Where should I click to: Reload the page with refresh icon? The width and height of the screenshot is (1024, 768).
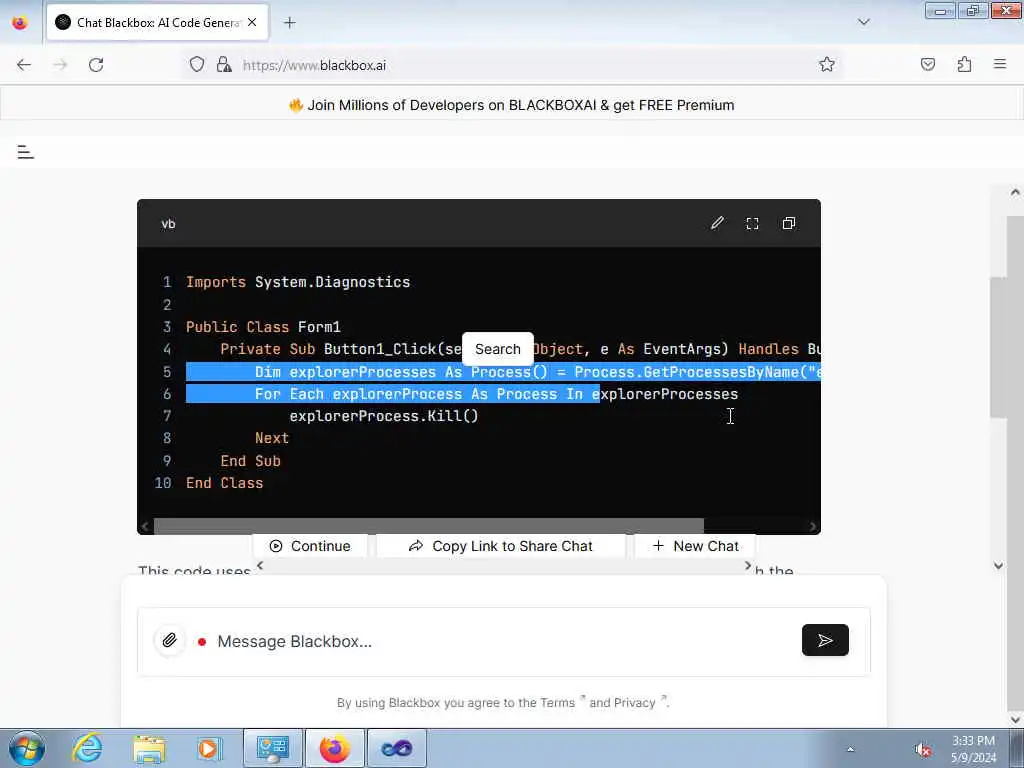tap(96, 65)
